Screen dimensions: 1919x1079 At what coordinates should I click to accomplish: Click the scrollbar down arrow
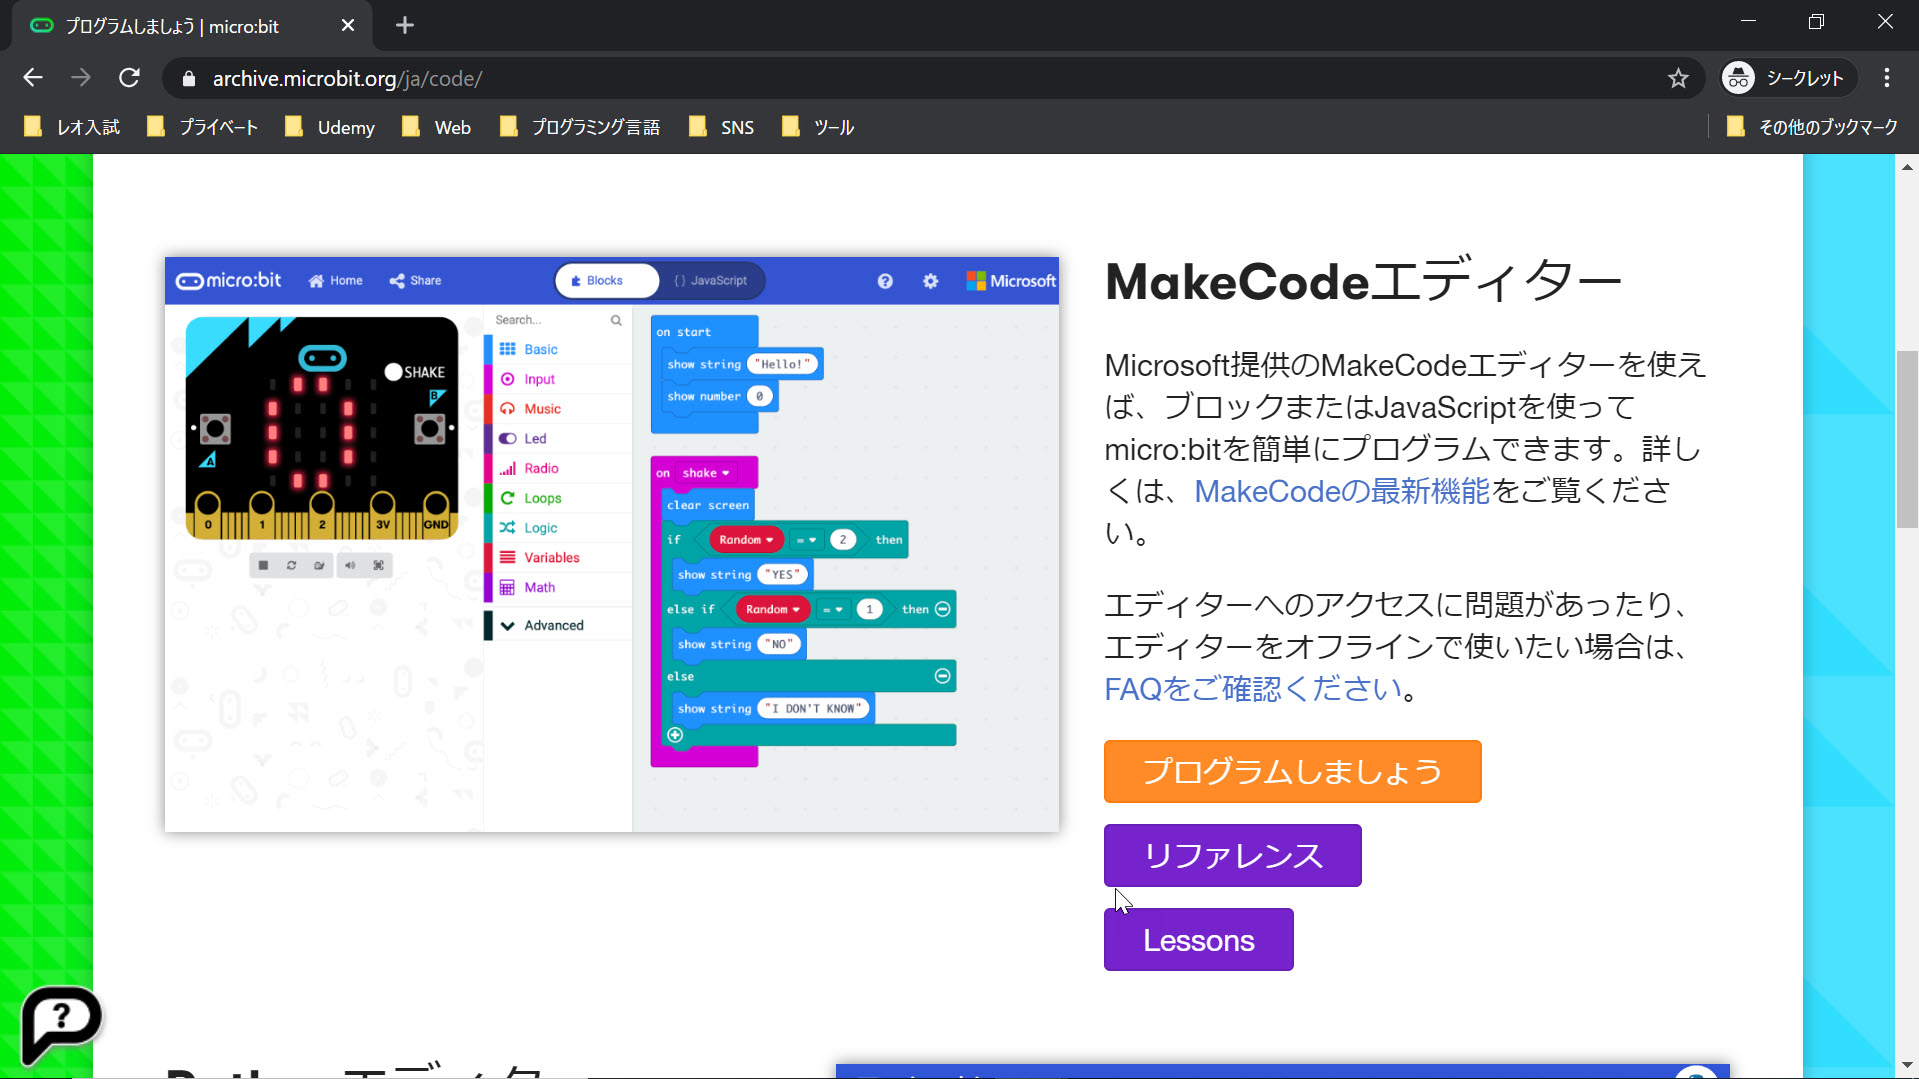[x=1907, y=1066]
